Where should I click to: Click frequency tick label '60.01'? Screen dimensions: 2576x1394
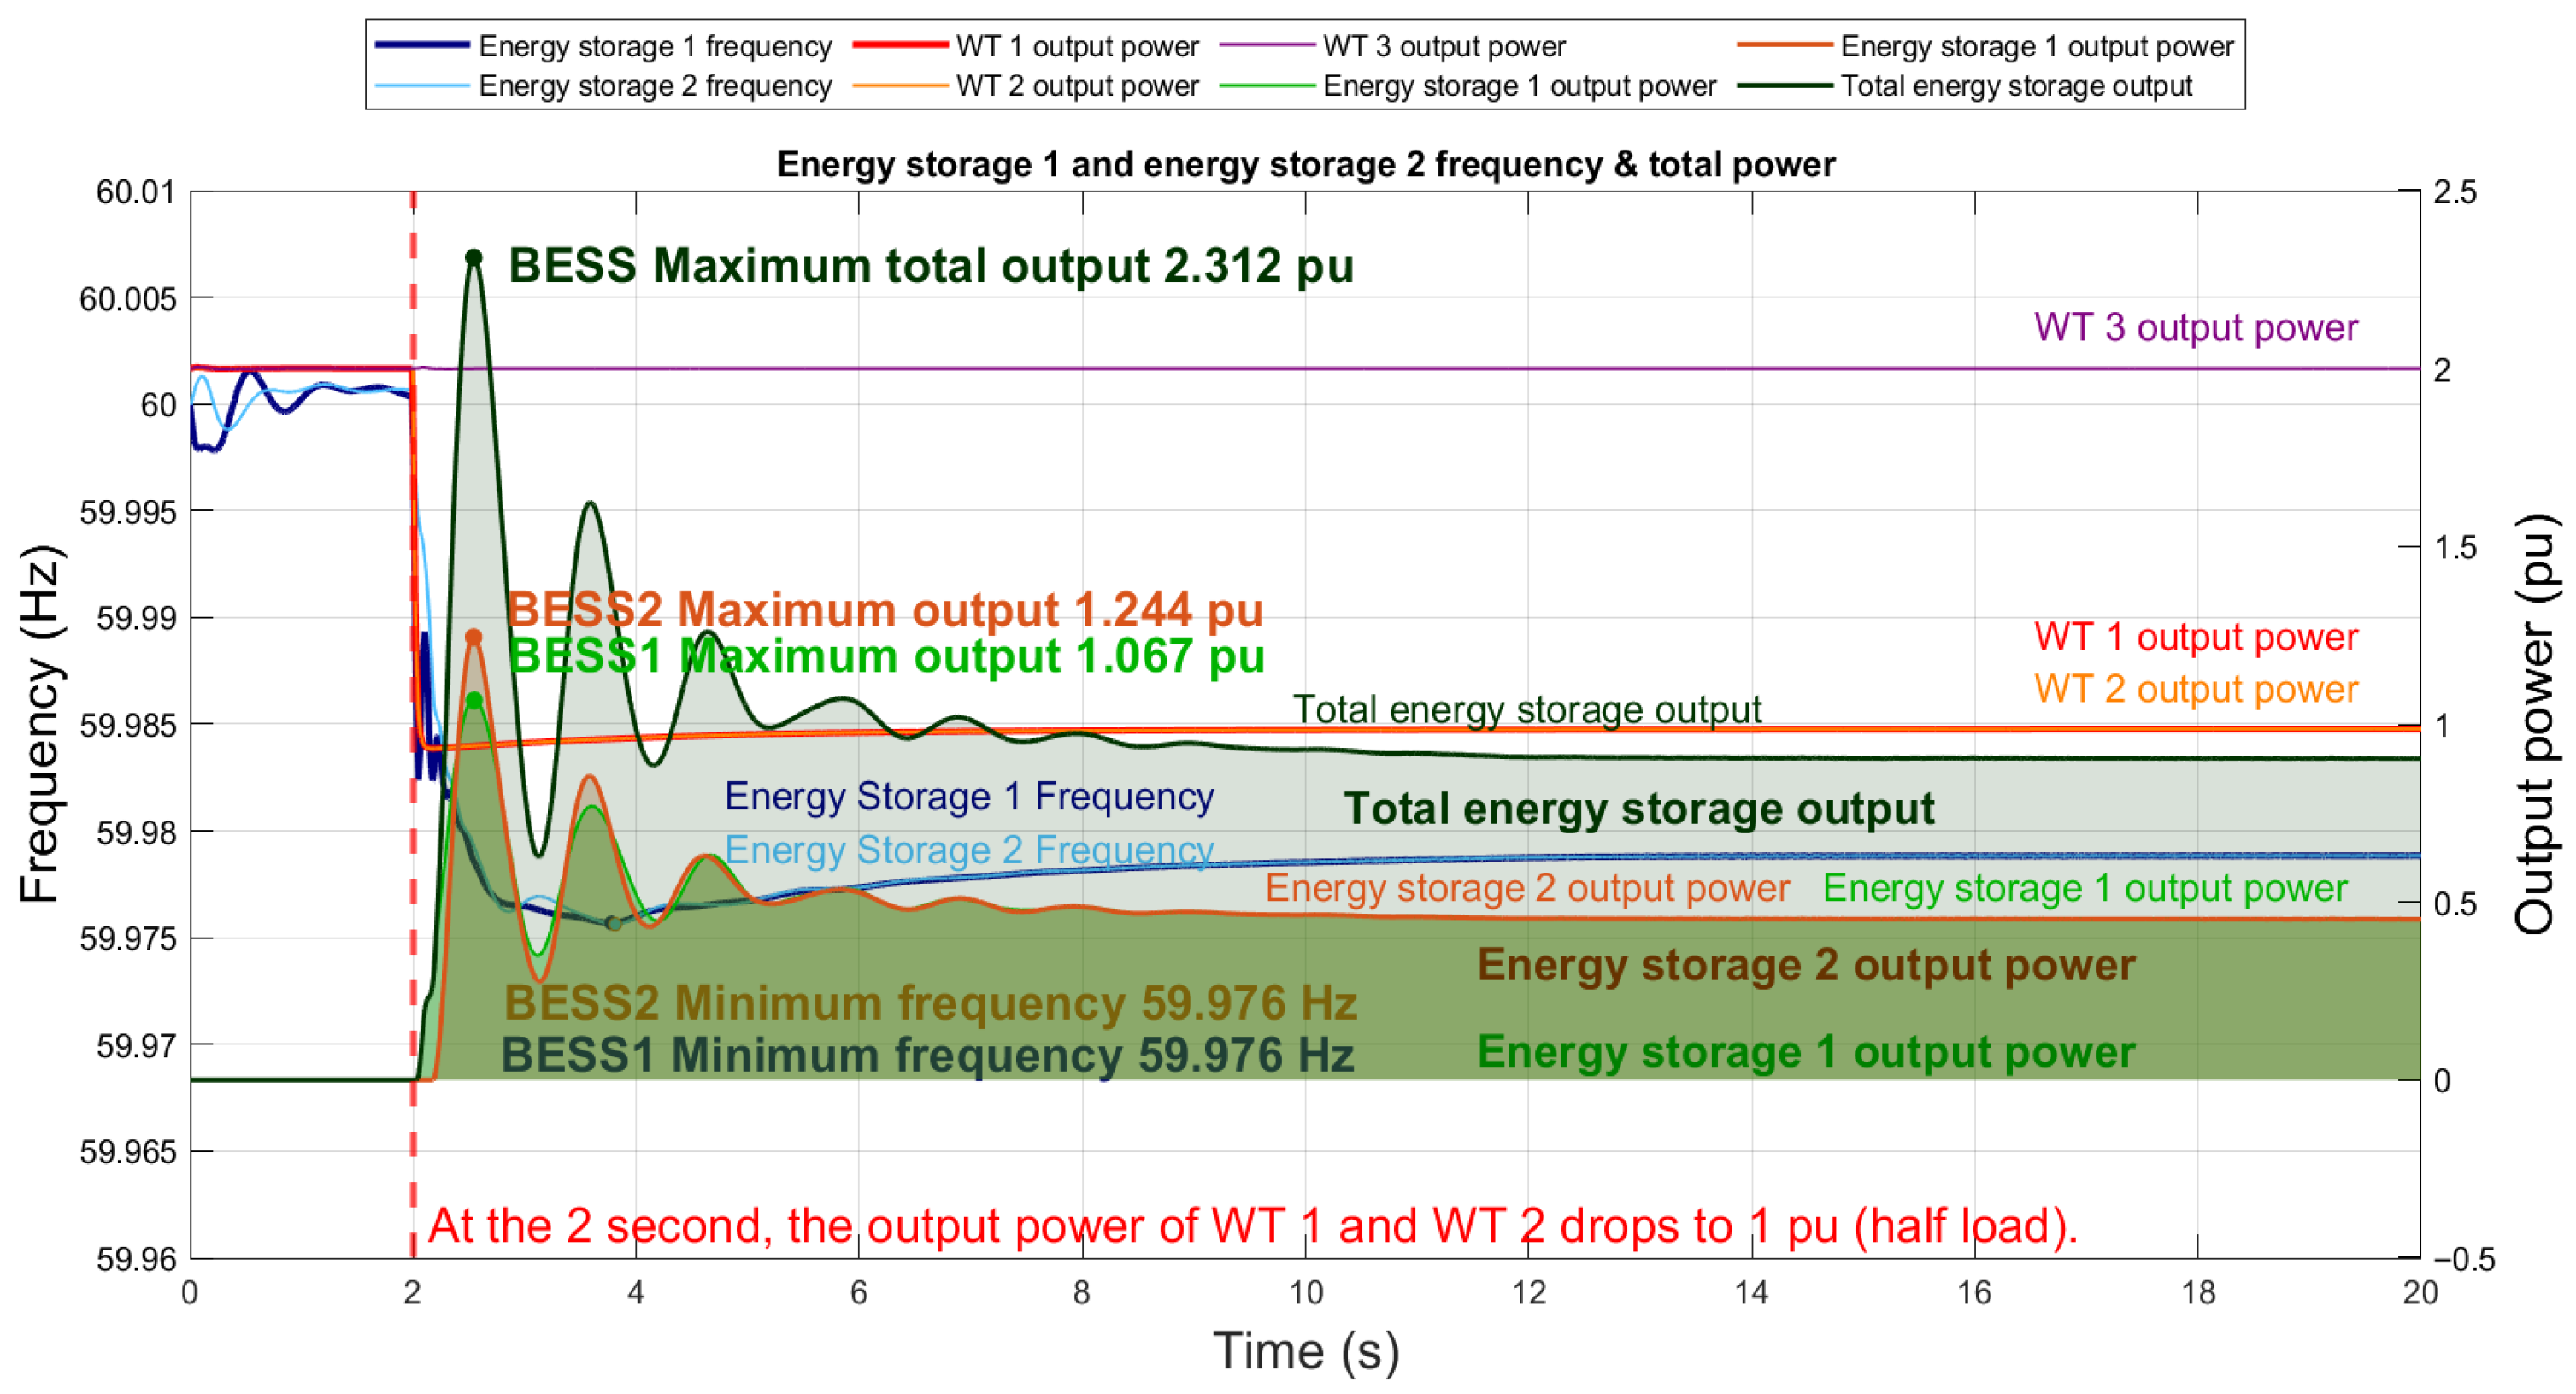[135, 192]
